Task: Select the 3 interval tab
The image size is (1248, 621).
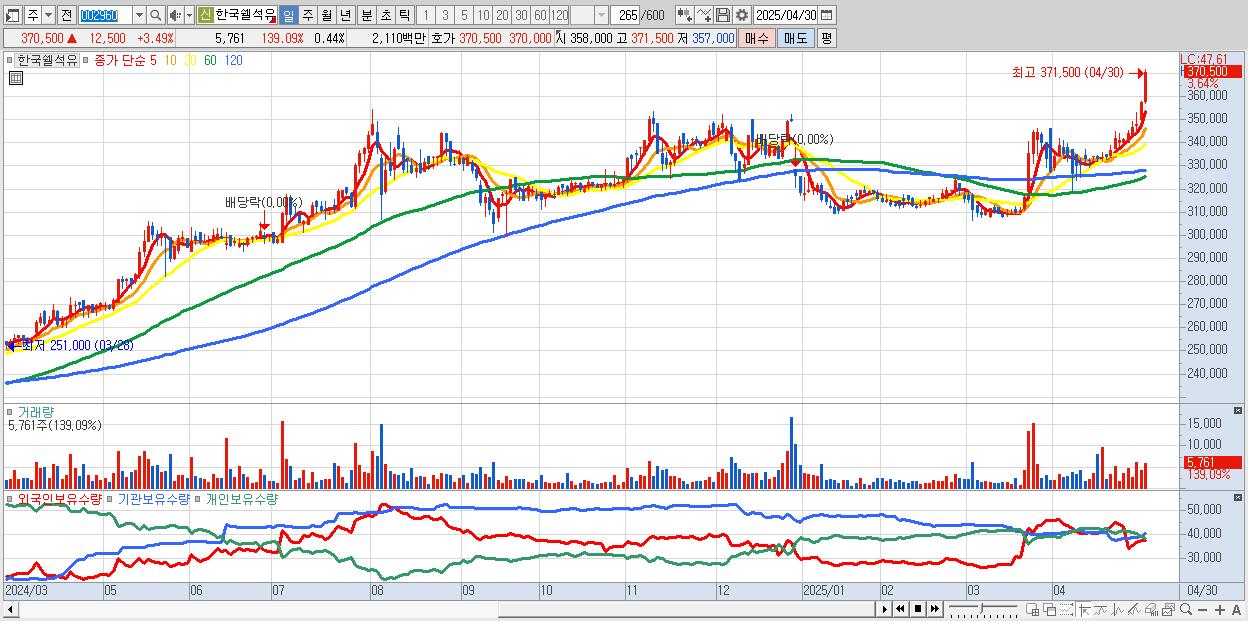Action: point(444,15)
